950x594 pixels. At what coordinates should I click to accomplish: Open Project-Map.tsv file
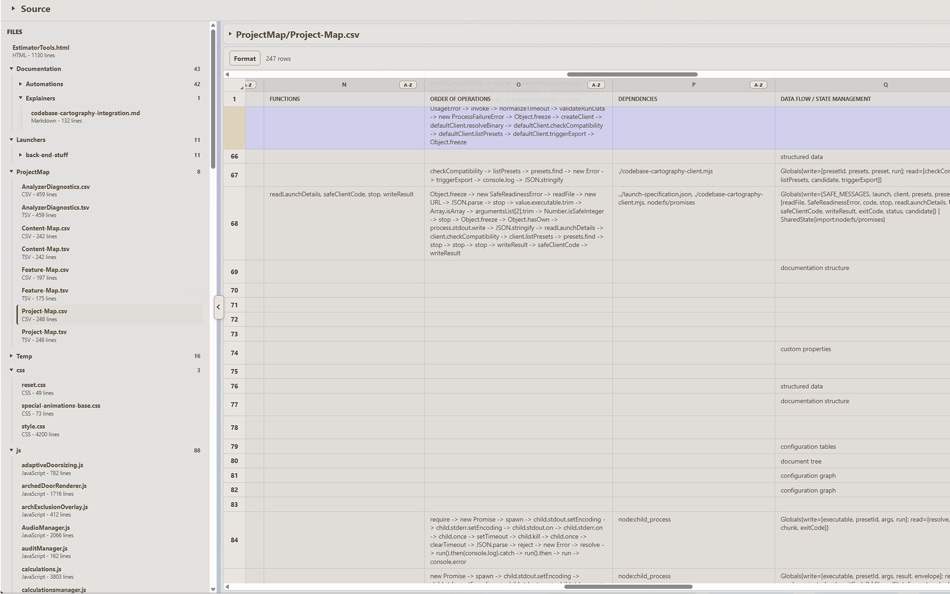click(x=45, y=336)
